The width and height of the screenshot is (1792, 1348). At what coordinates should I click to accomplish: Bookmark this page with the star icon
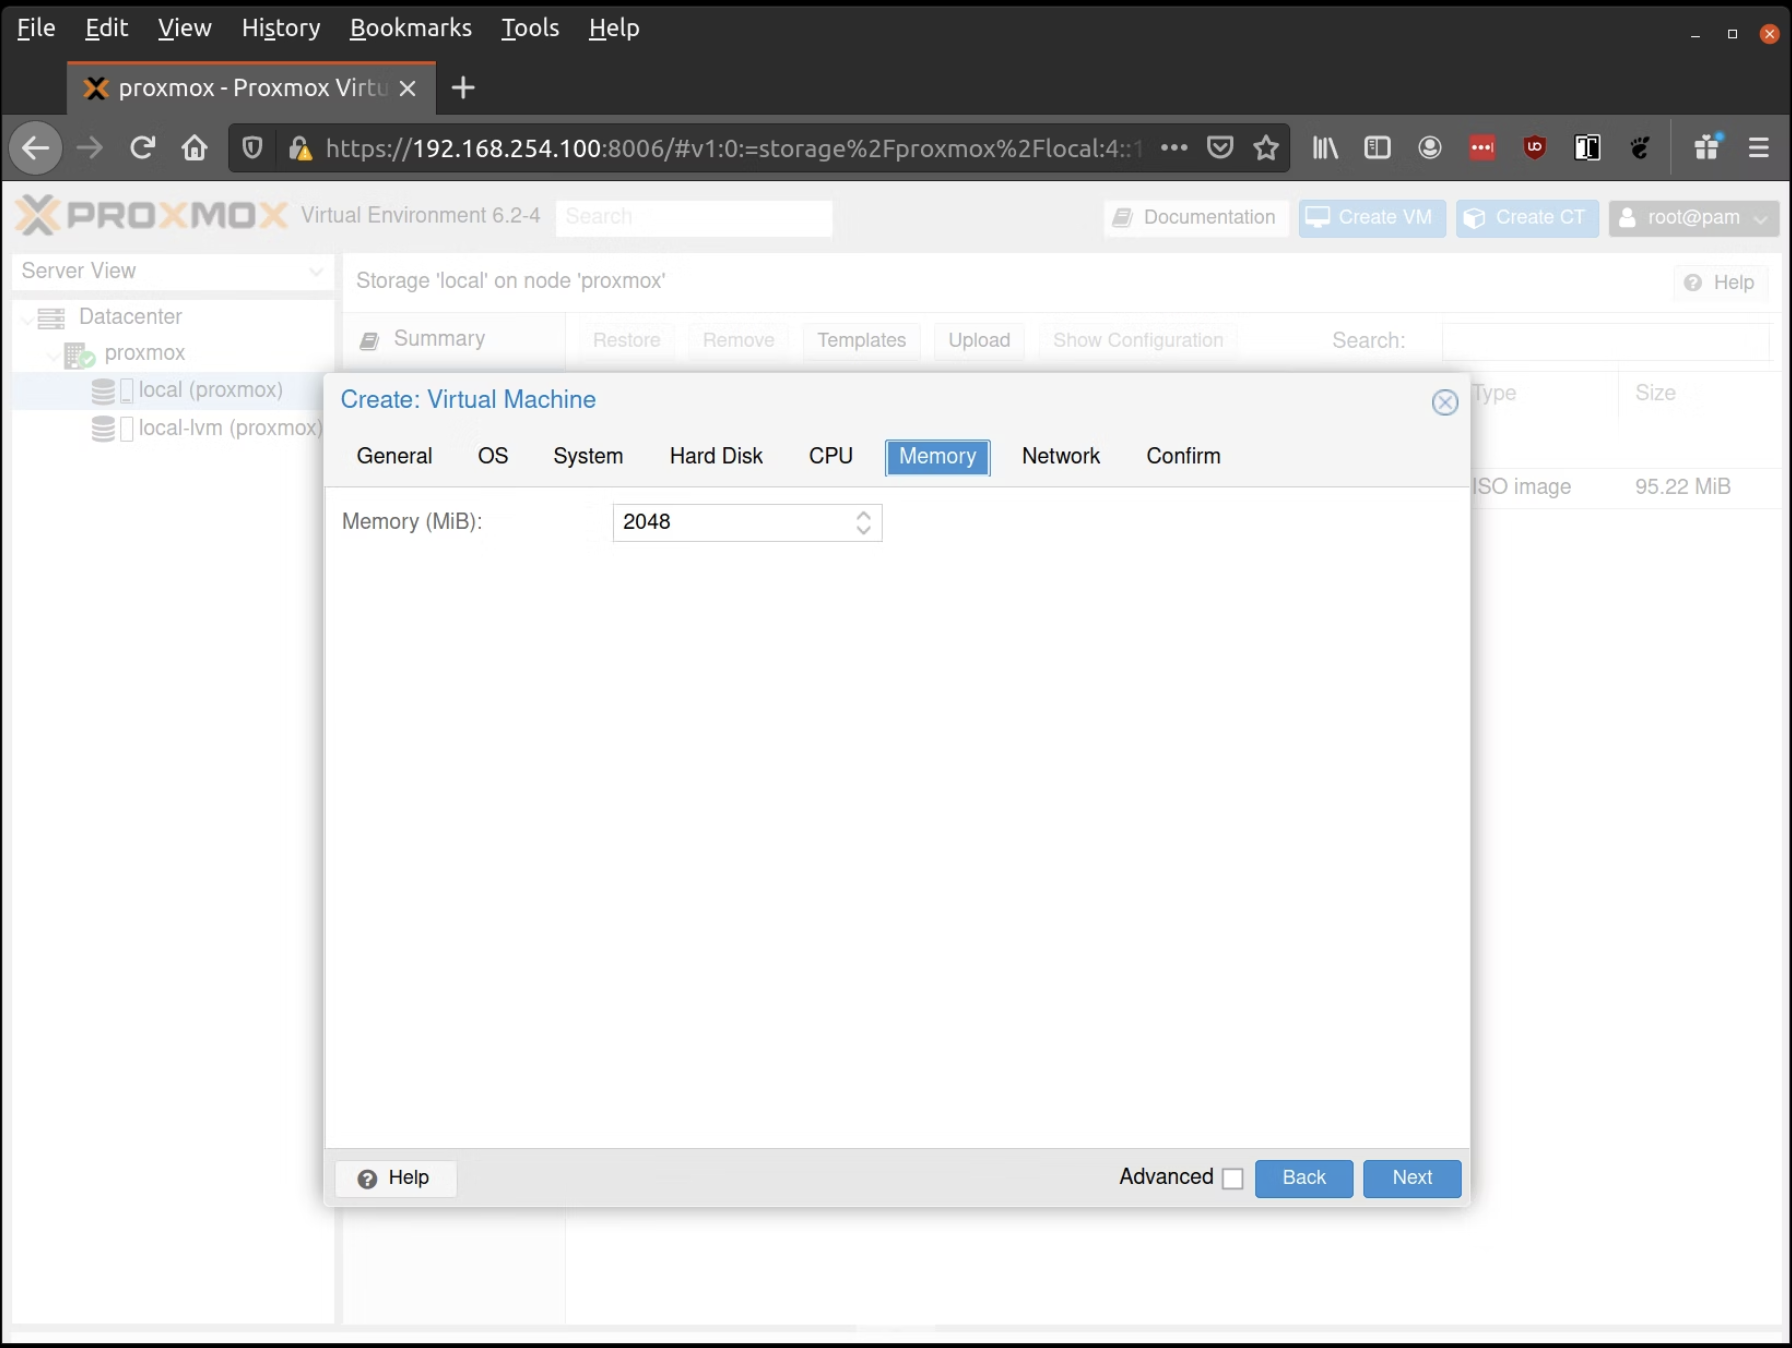(x=1266, y=148)
